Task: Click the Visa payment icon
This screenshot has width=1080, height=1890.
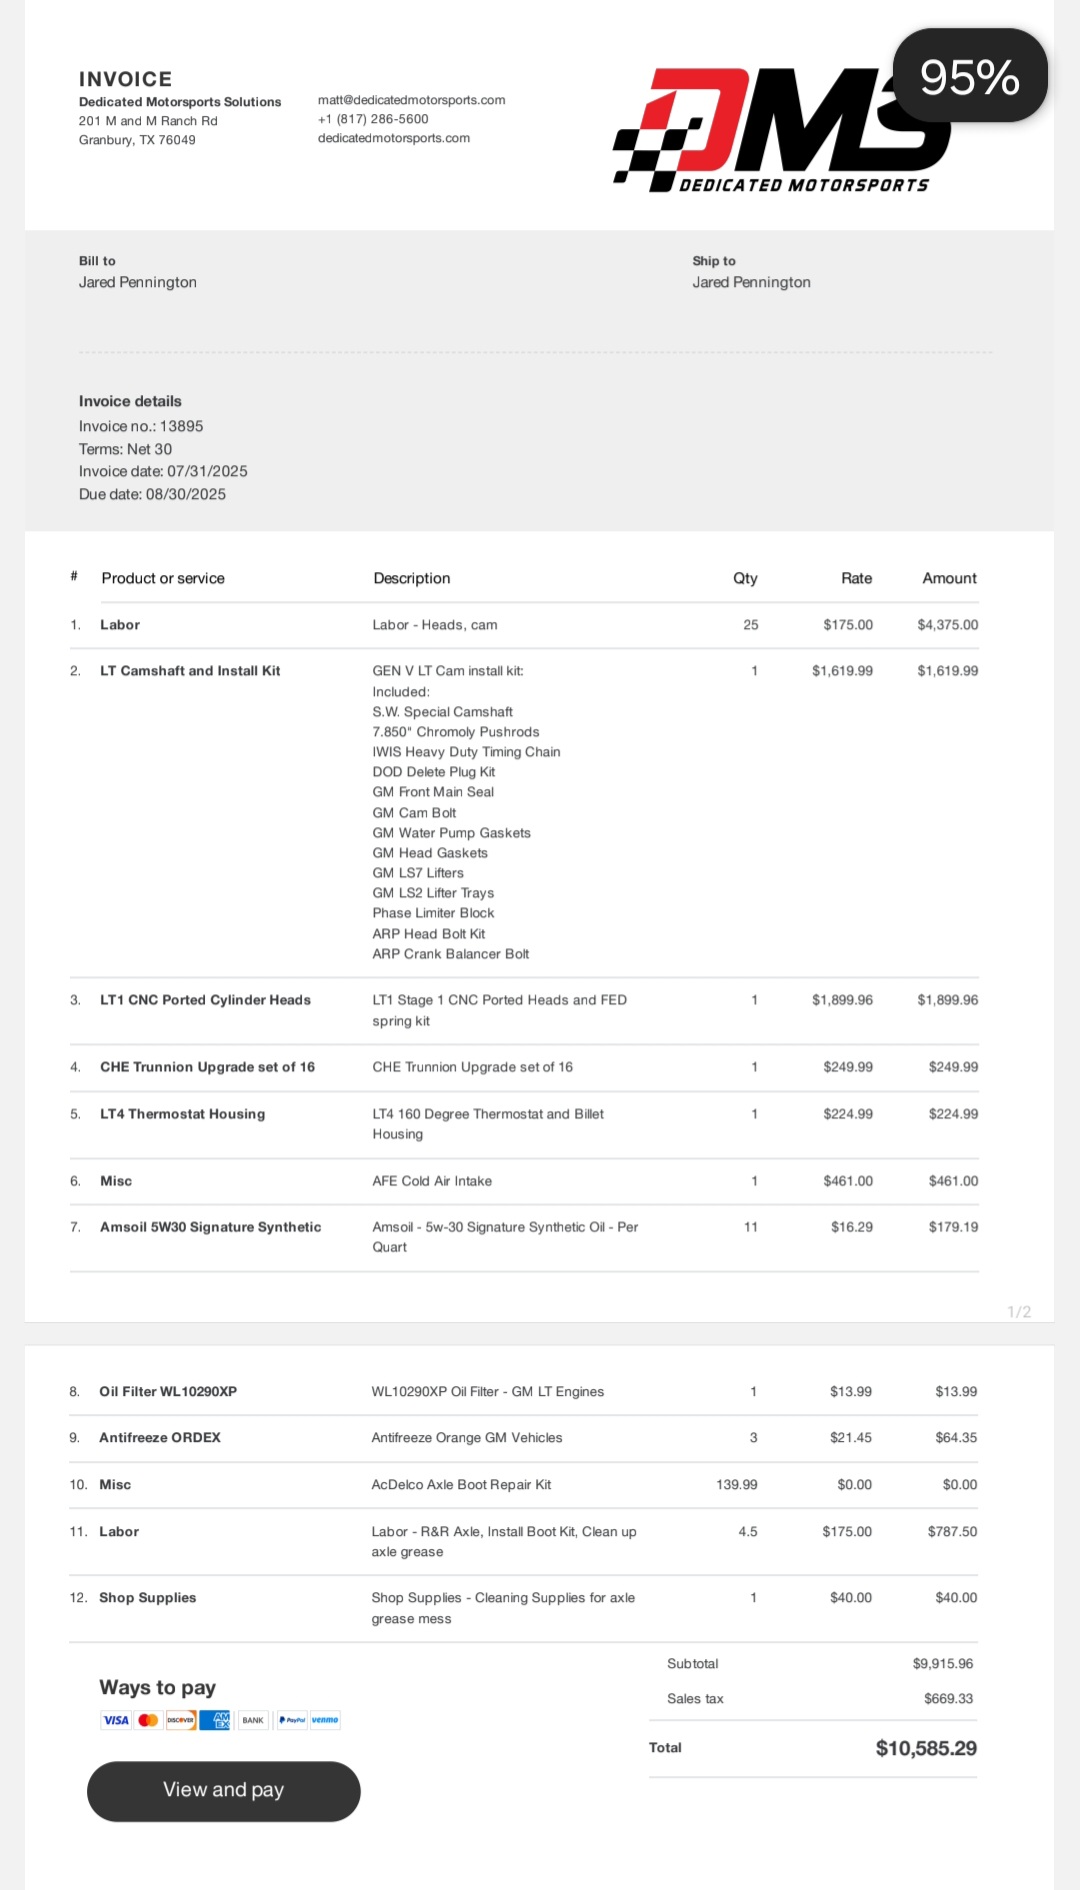Action: [x=116, y=1720]
